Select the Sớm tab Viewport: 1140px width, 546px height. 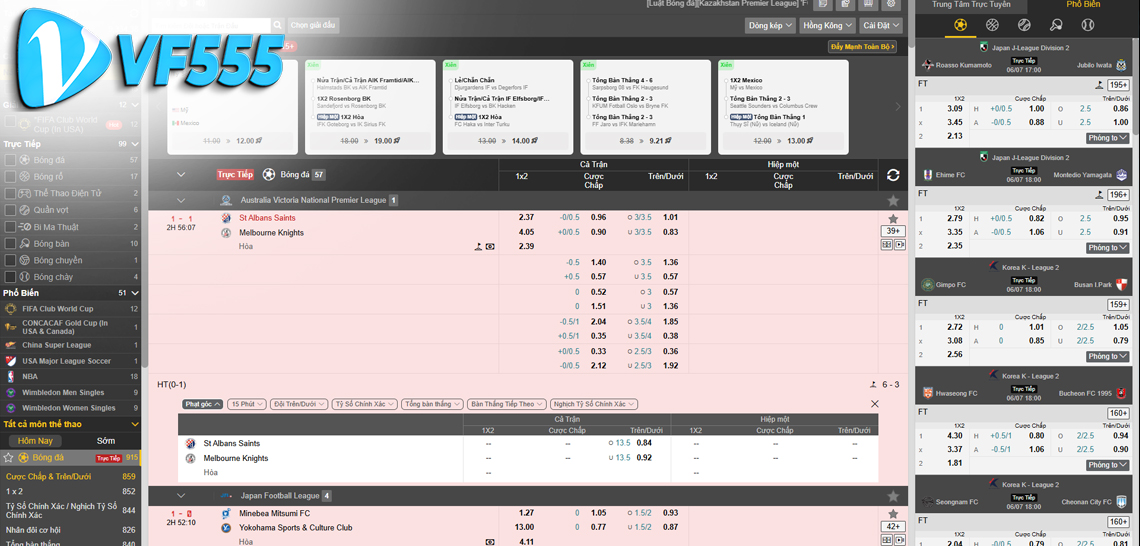[106, 441]
